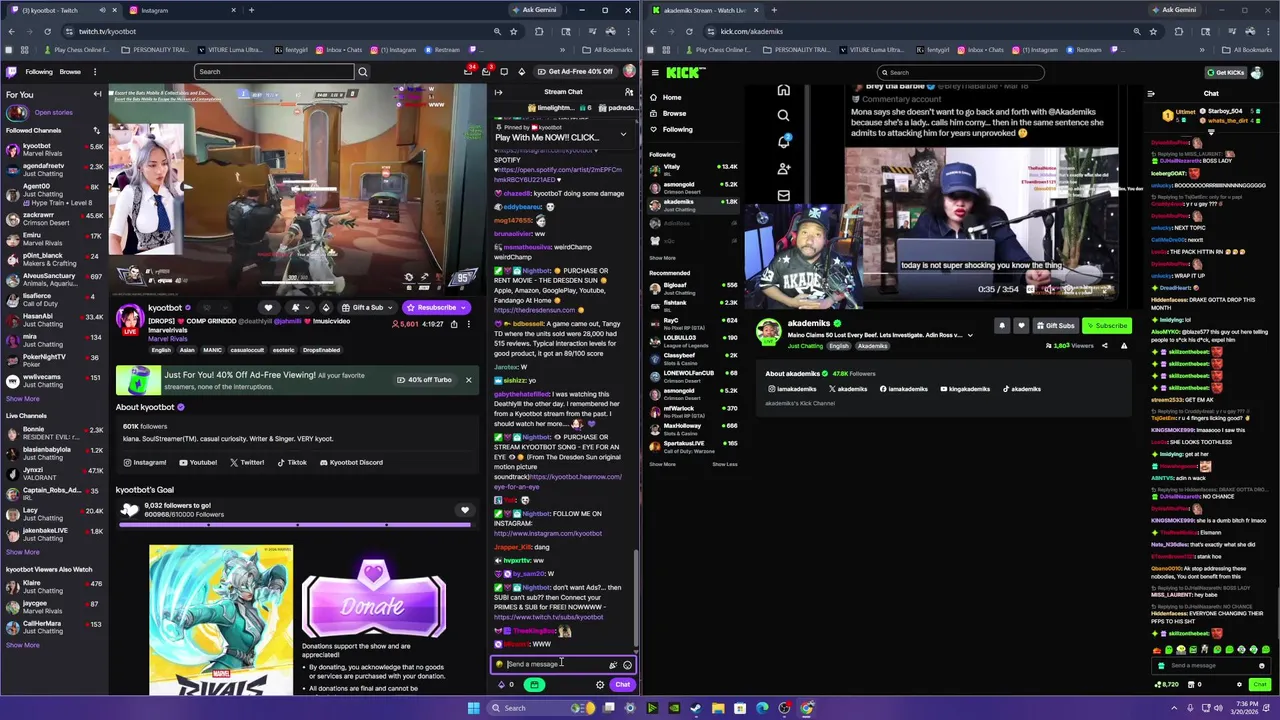
Task: Collapse Kick chat panel icon
Action: pyautogui.click(x=1151, y=94)
